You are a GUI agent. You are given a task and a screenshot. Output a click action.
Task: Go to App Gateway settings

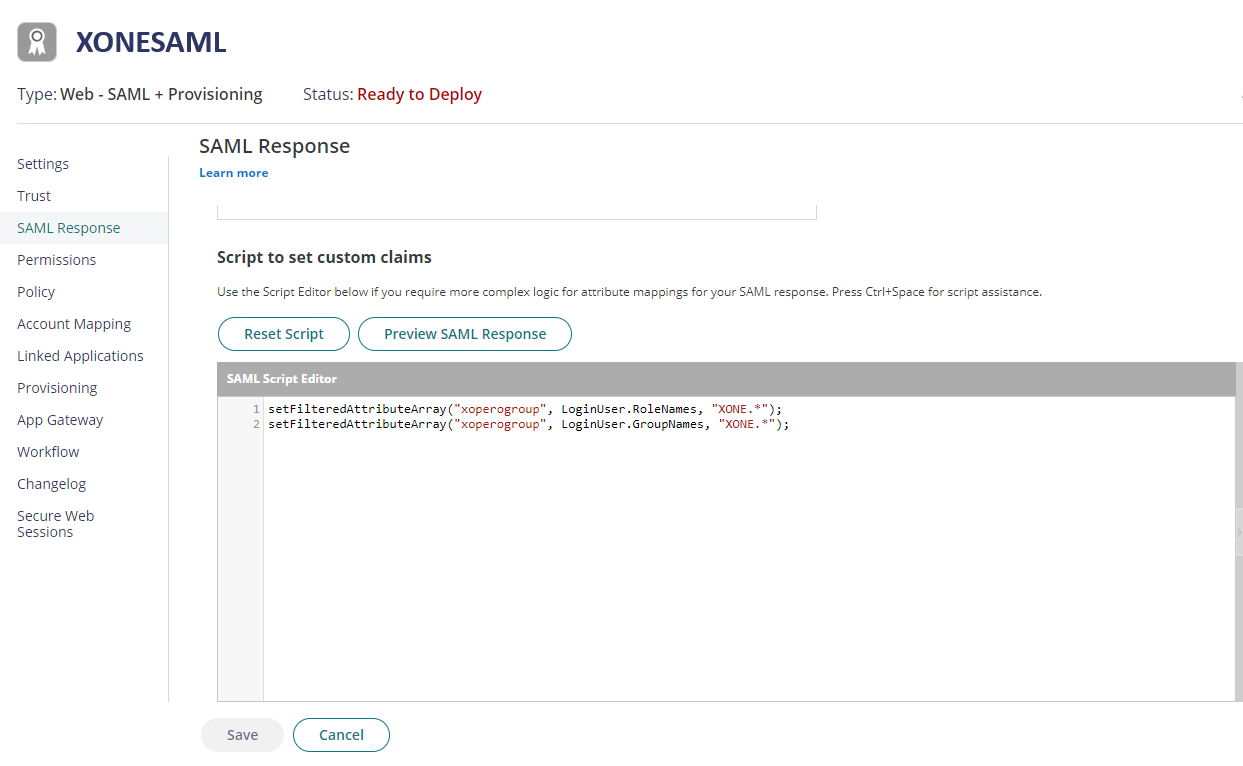[60, 420]
